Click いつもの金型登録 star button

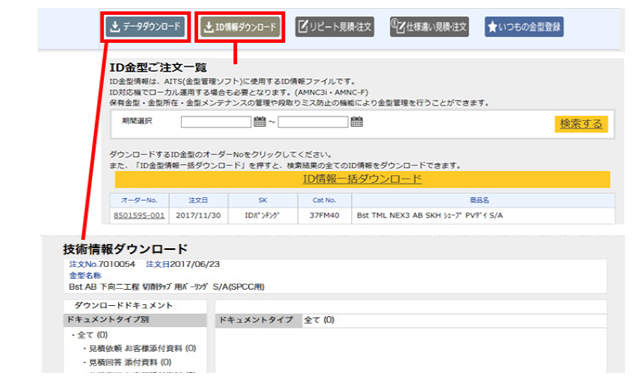click(x=524, y=27)
